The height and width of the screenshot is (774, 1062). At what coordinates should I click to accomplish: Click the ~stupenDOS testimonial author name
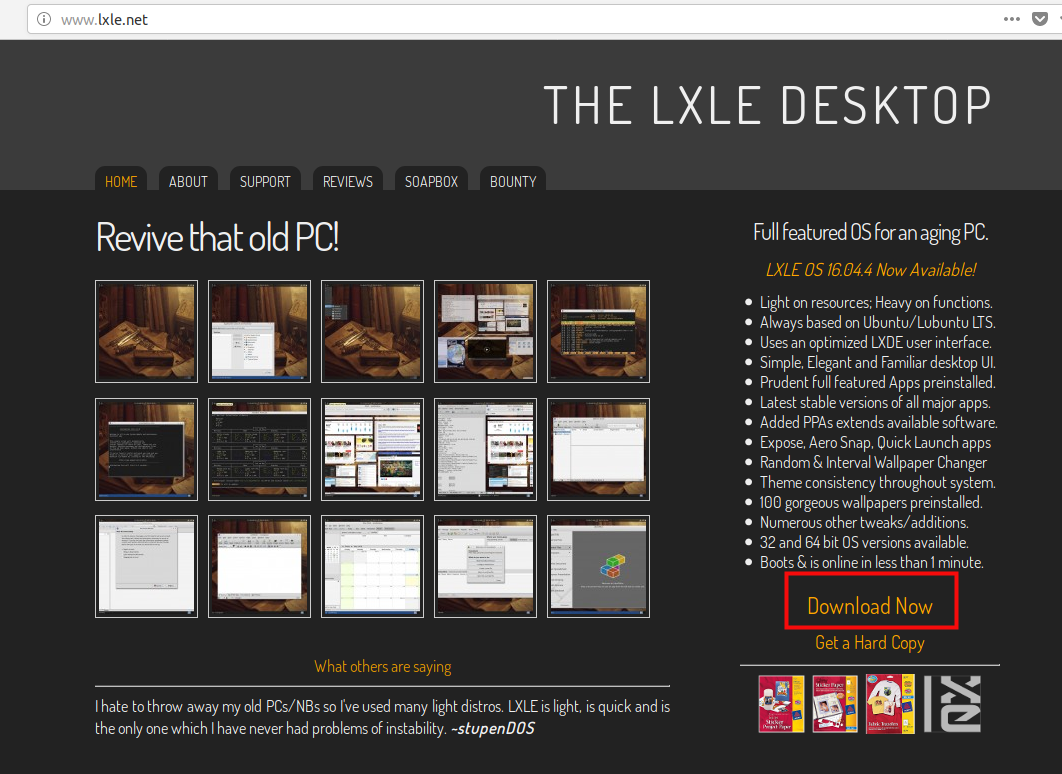(x=493, y=729)
